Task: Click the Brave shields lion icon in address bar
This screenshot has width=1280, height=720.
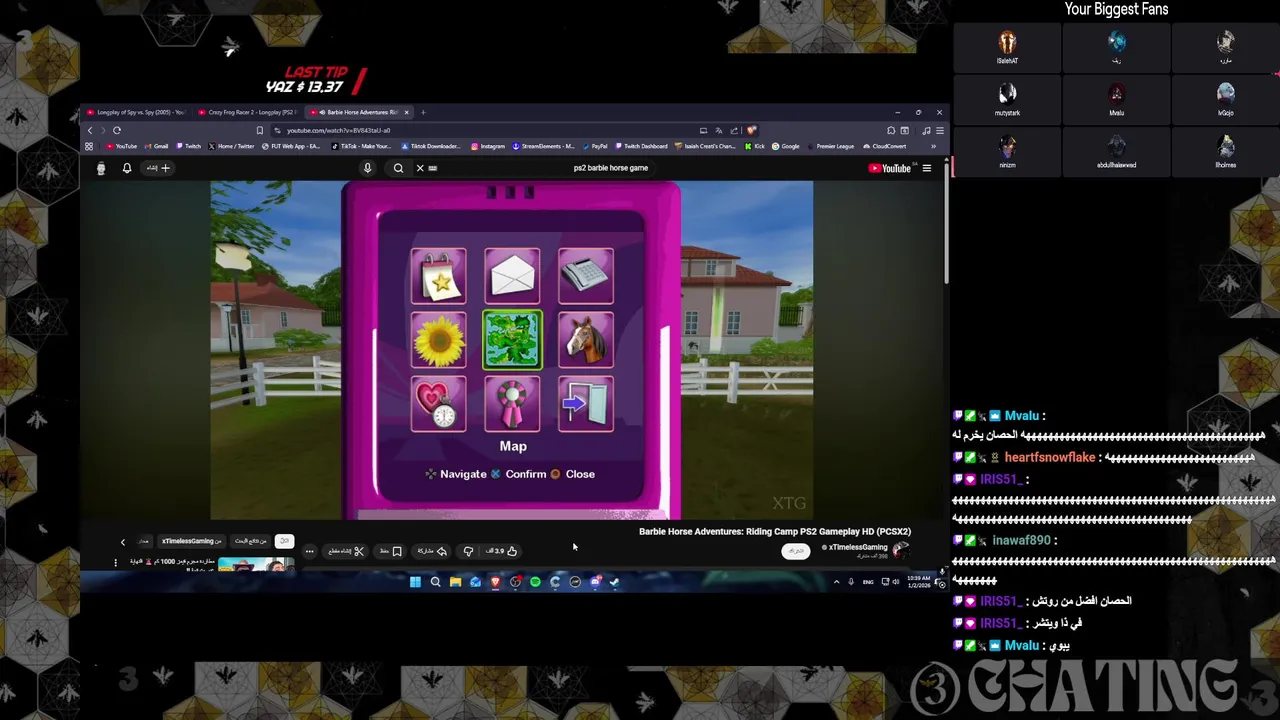Action: [x=751, y=130]
